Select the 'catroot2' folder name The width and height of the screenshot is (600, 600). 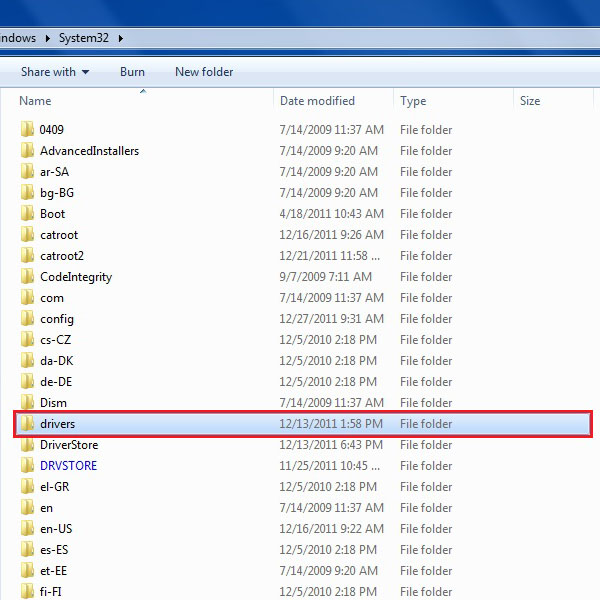[x=62, y=256]
